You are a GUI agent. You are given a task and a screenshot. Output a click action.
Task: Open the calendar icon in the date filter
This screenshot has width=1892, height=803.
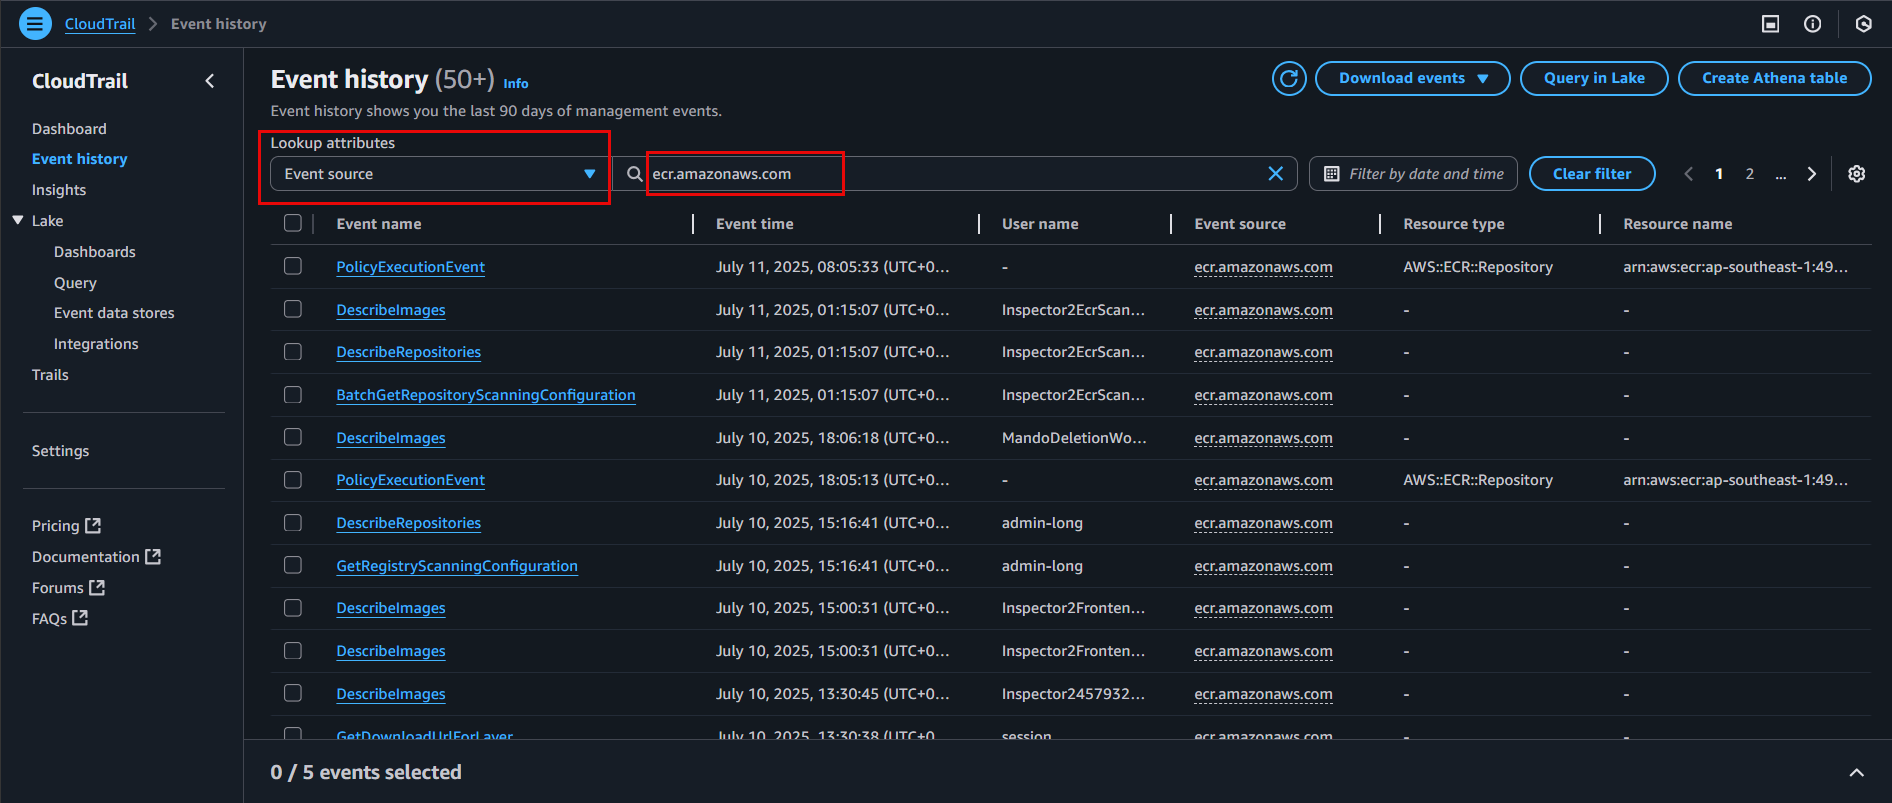1332,174
